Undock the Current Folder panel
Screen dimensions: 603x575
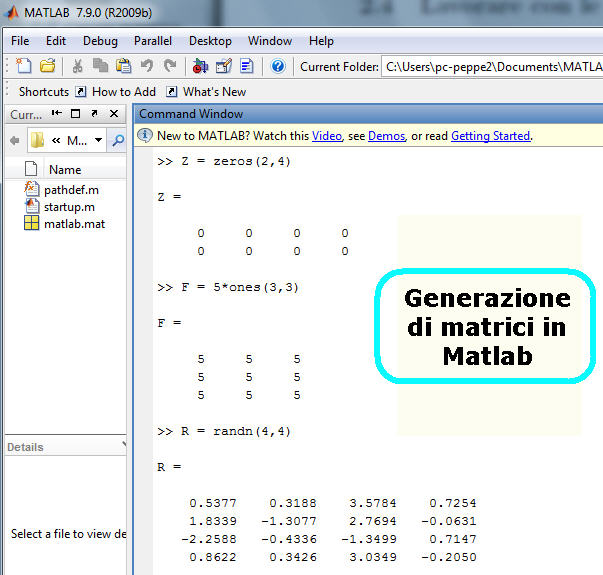tap(94, 113)
